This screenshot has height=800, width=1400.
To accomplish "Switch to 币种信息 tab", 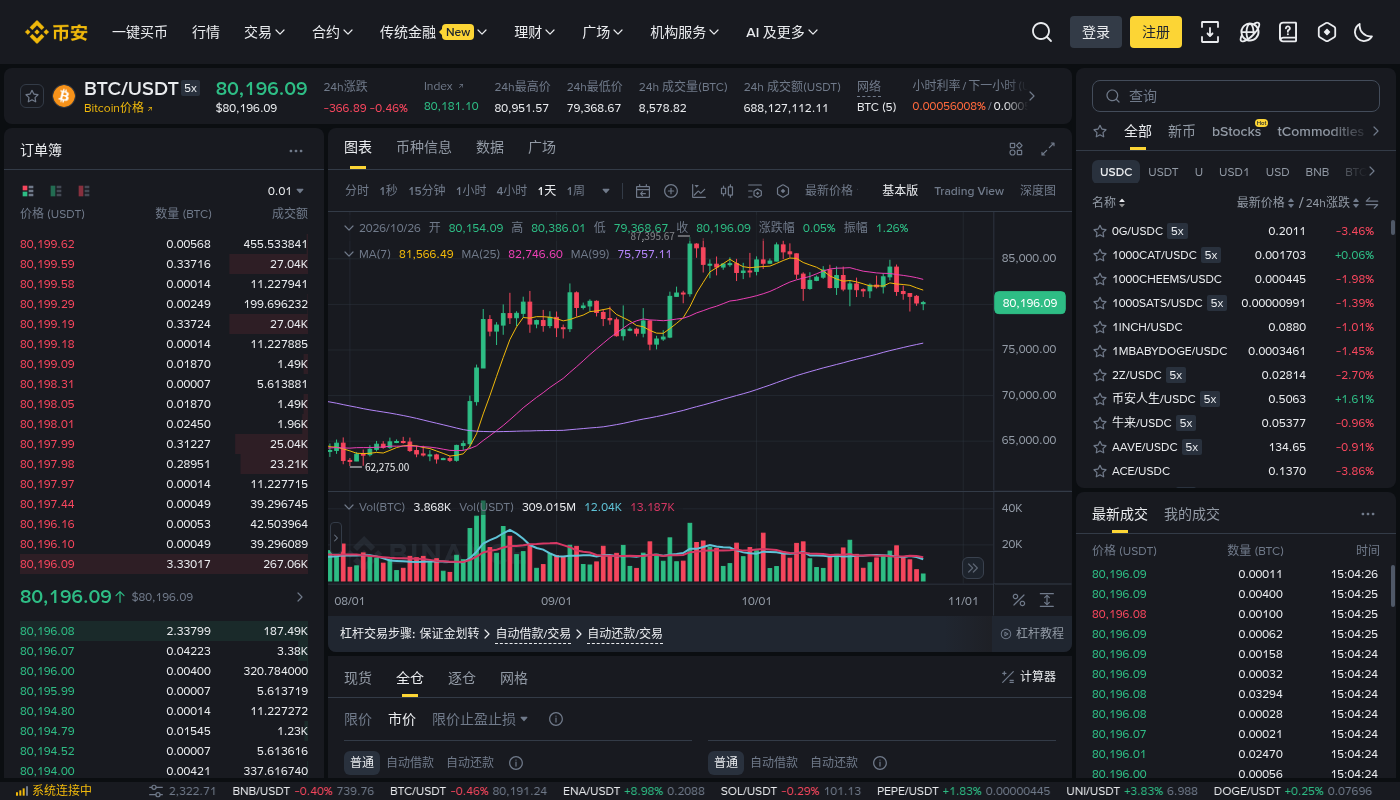I will point(424,147).
